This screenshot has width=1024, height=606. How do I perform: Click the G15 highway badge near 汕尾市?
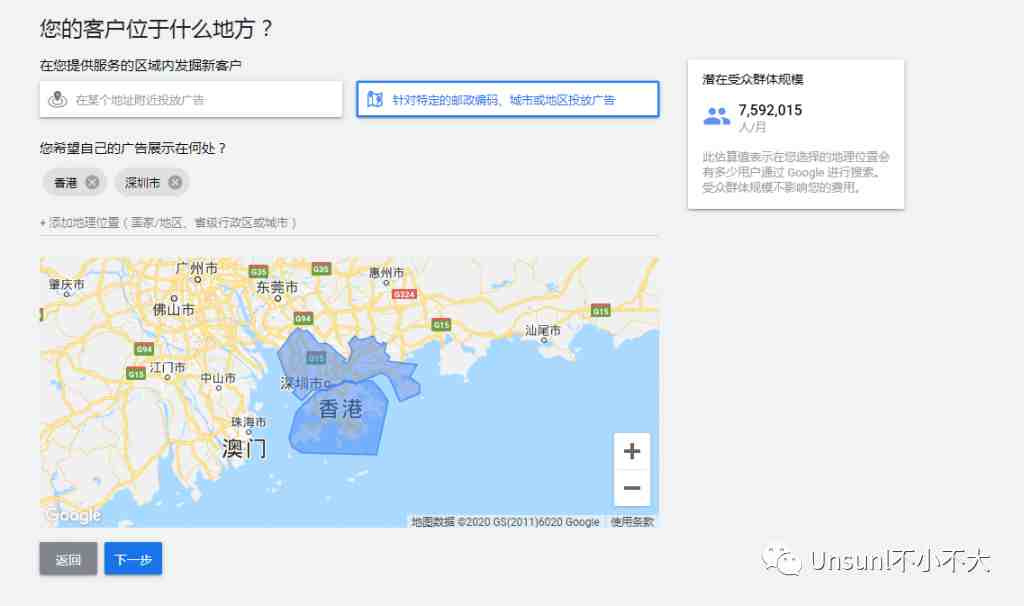coord(600,310)
